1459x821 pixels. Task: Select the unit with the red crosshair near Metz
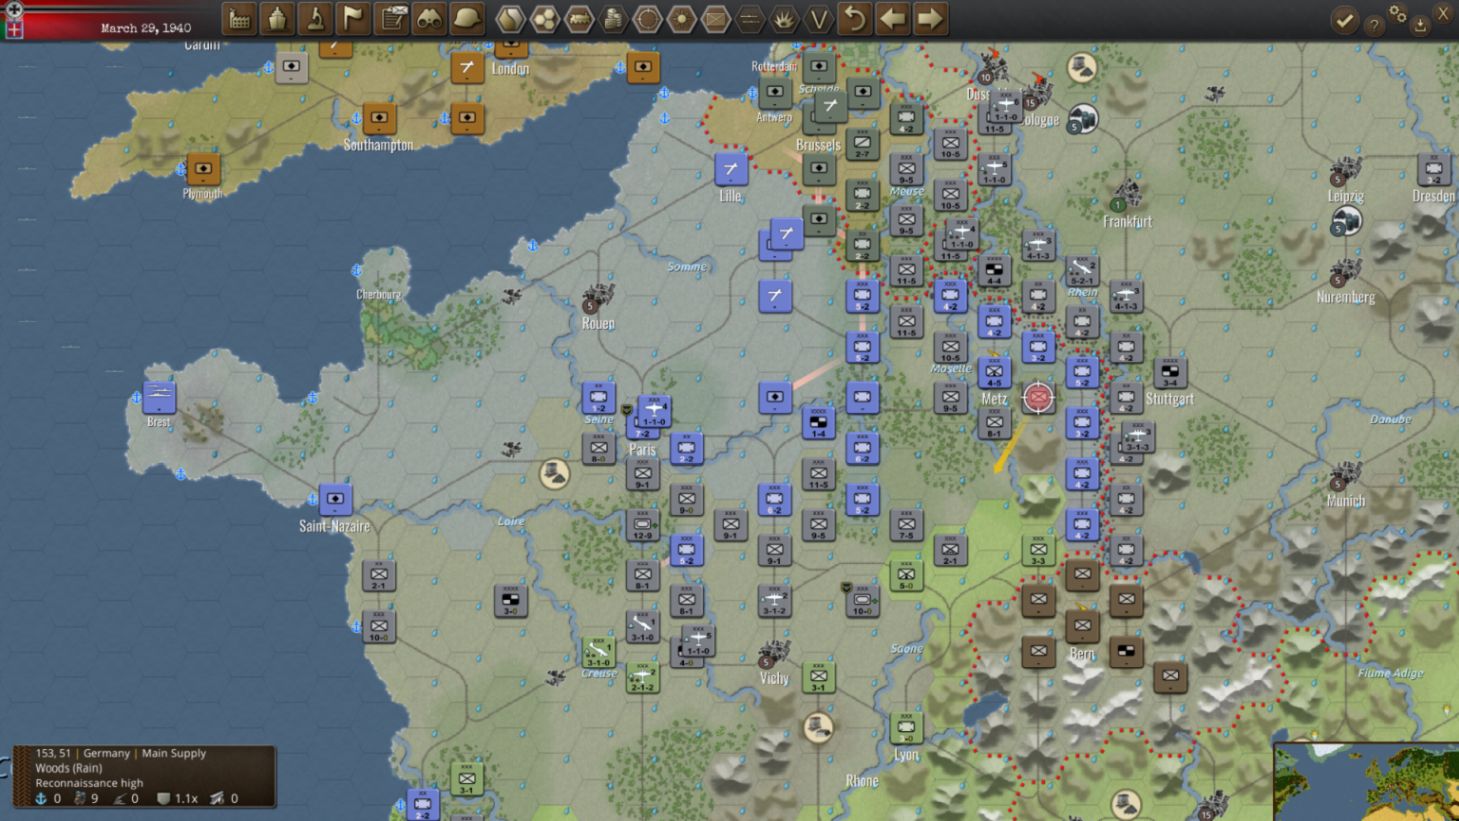click(x=1038, y=397)
